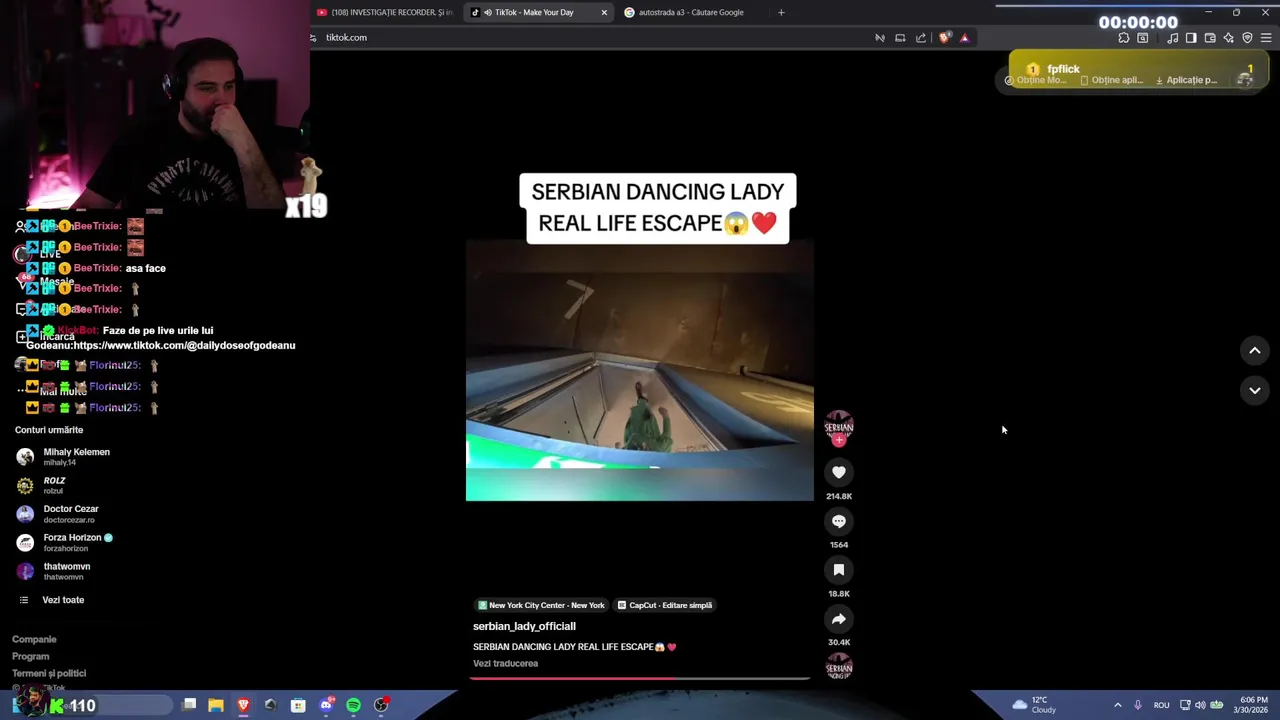Screen dimensions: 1280x720
Task: Show hidden system tray icons
Action: 1117,705
